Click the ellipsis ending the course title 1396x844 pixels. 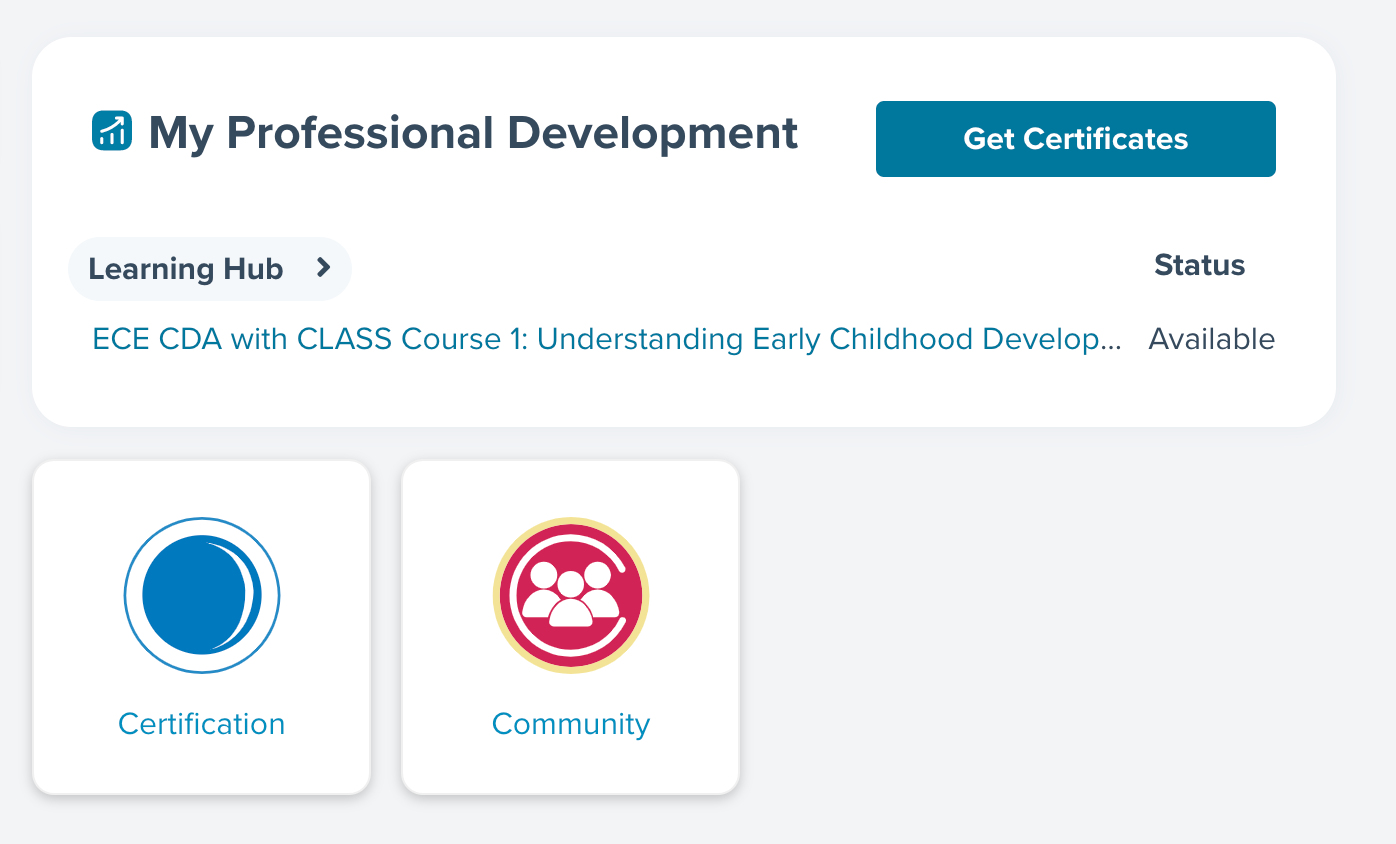(x=1110, y=342)
